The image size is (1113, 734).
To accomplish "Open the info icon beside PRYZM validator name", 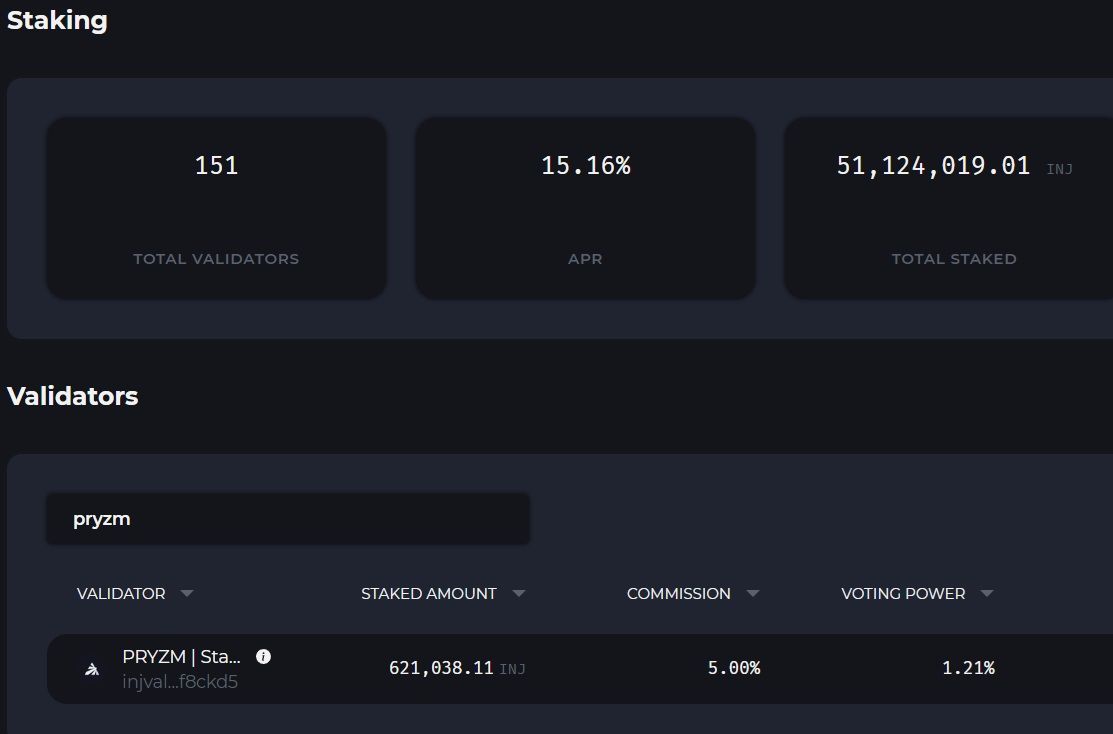I will click(x=263, y=657).
